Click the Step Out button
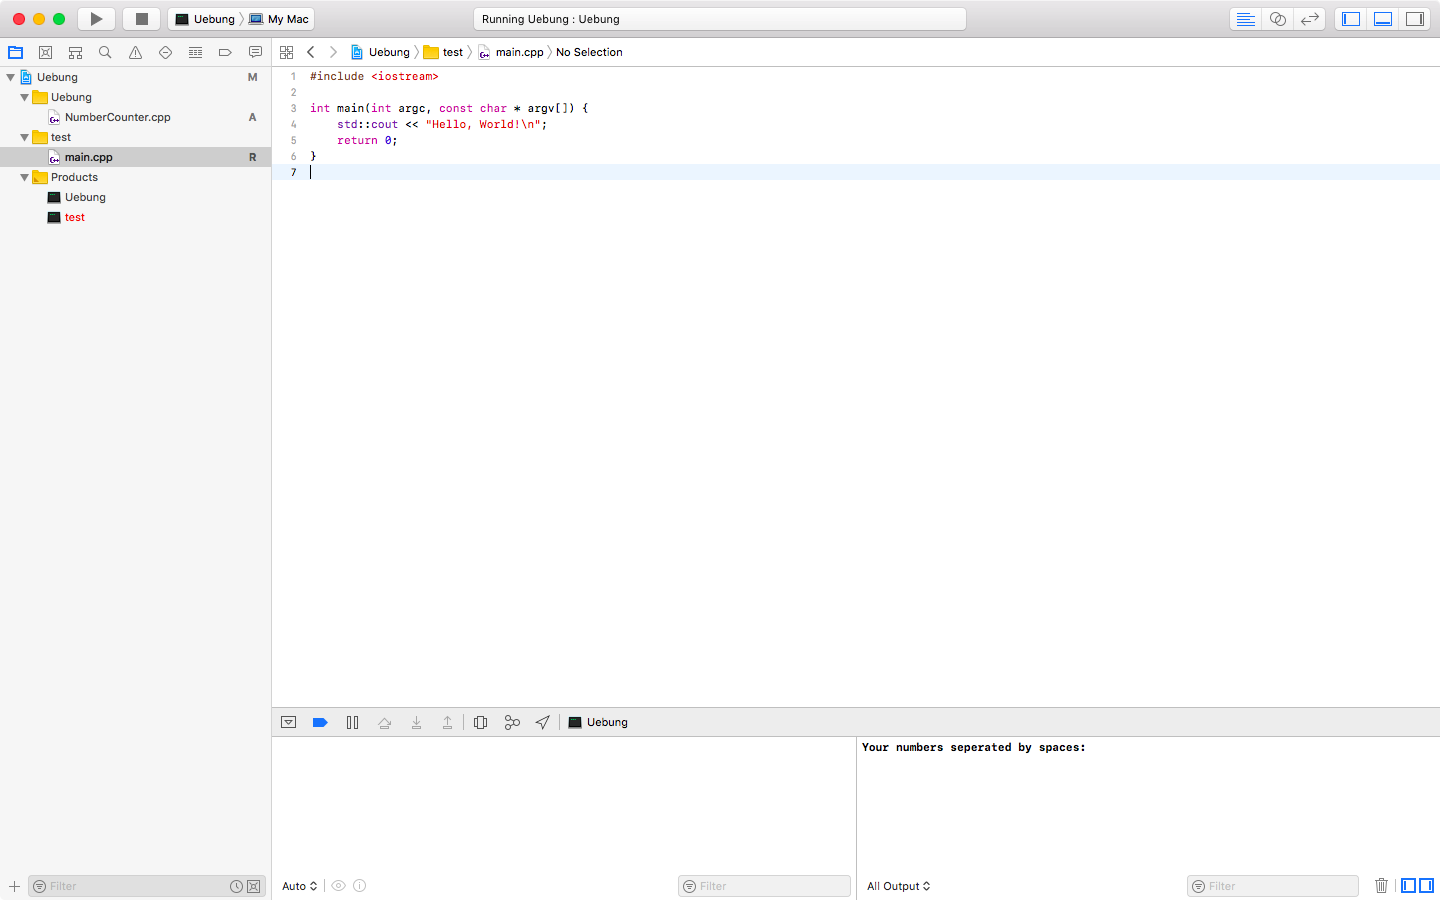 pos(447,722)
